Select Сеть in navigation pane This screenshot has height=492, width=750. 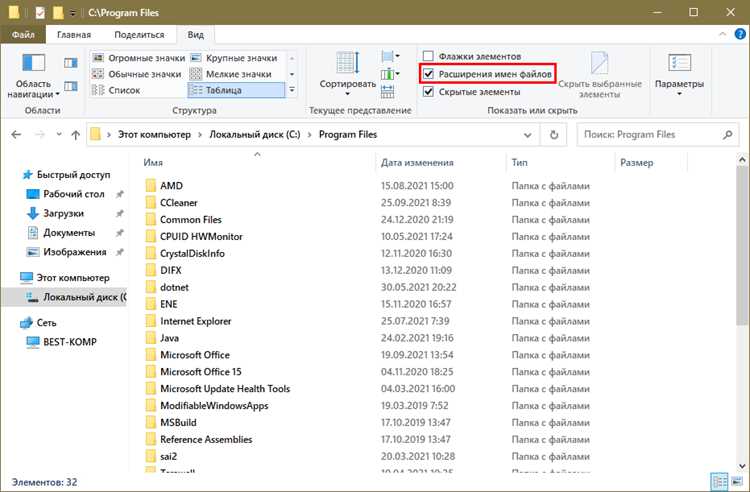pos(38,323)
